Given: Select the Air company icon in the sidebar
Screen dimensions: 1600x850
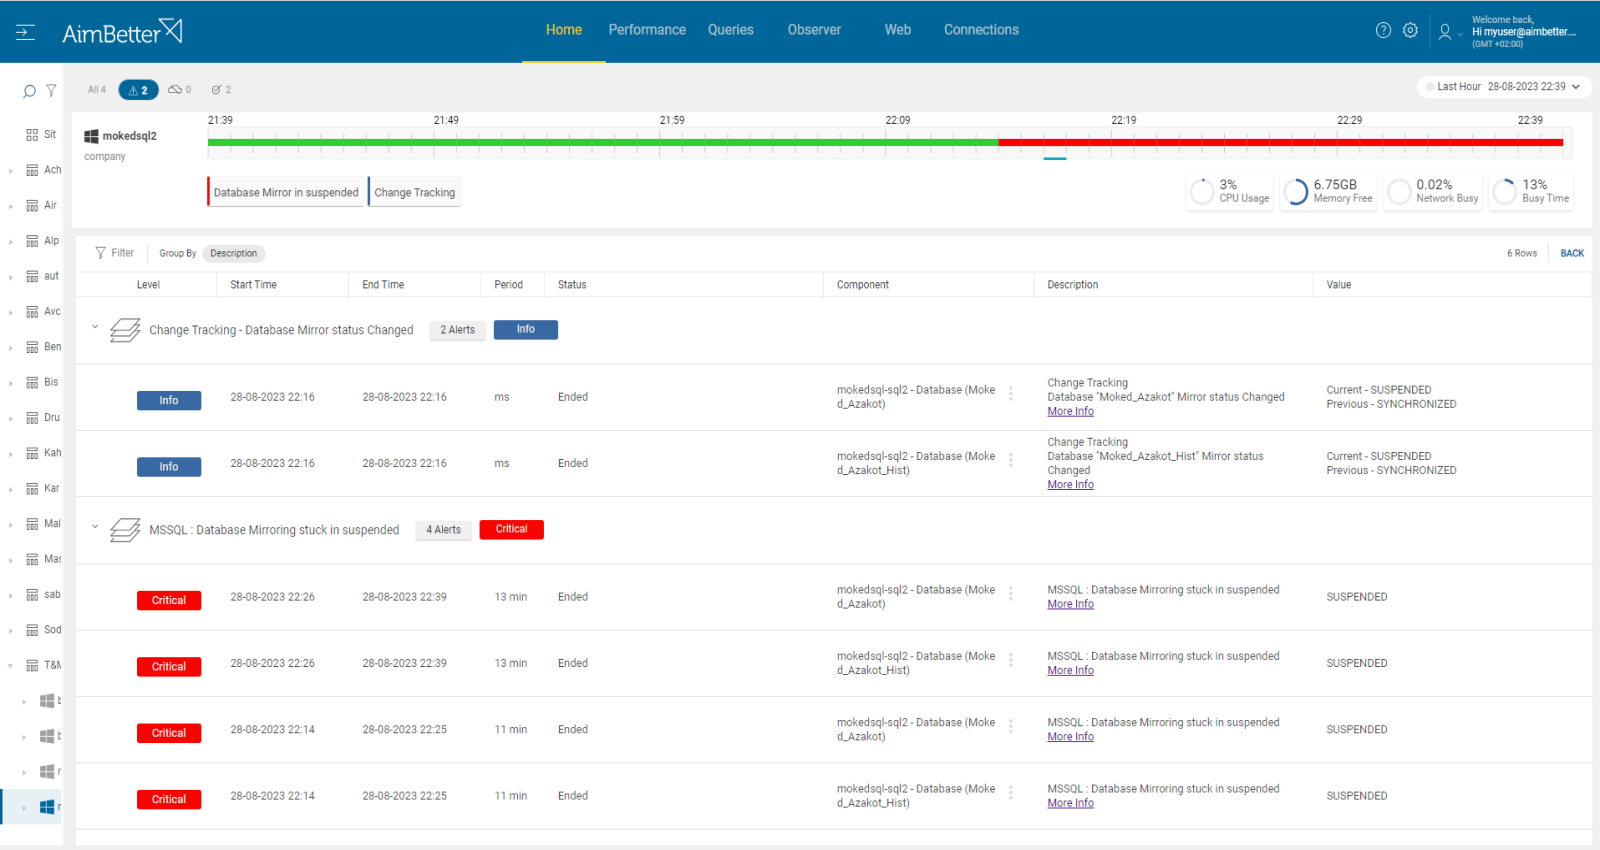Looking at the screenshot, I should pyautogui.click(x=32, y=205).
